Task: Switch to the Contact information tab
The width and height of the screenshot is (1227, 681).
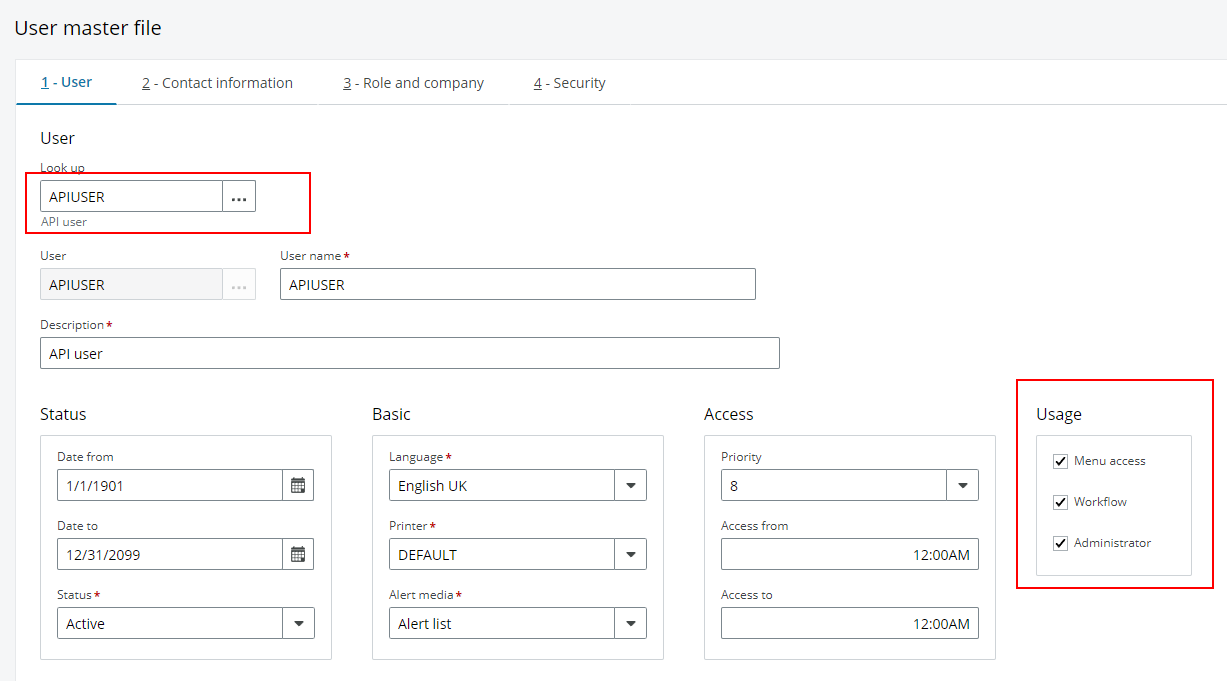Action: point(217,83)
